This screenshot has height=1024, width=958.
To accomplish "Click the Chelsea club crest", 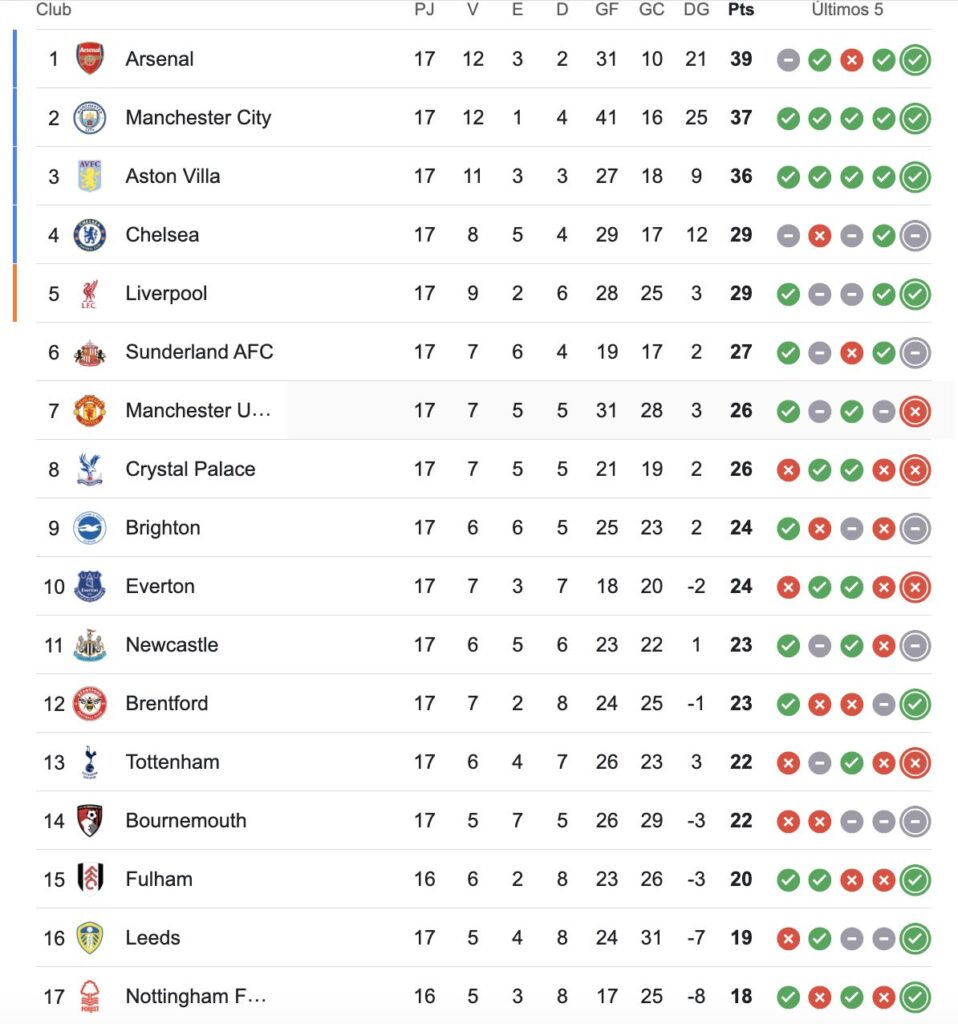I will [x=90, y=235].
